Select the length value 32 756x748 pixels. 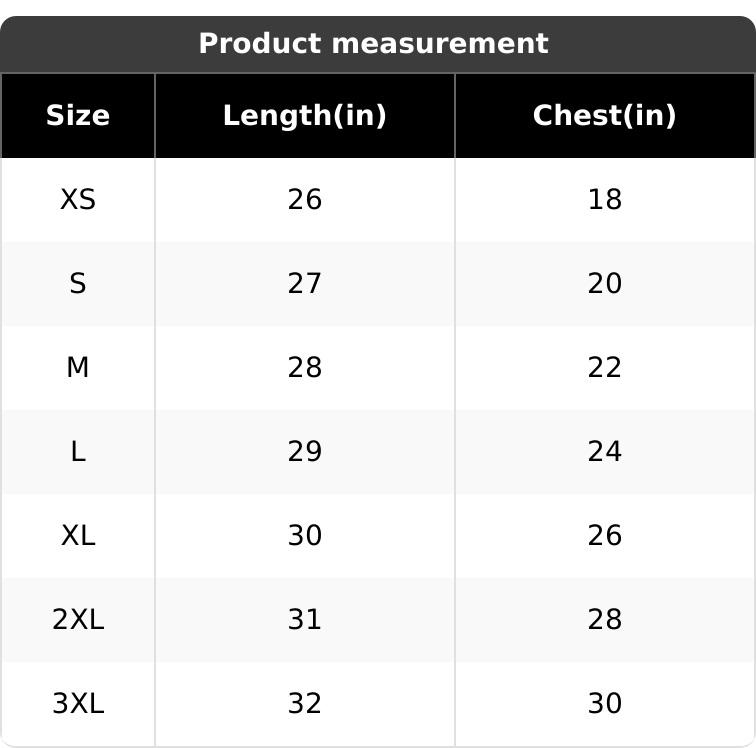tap(304, 704)
